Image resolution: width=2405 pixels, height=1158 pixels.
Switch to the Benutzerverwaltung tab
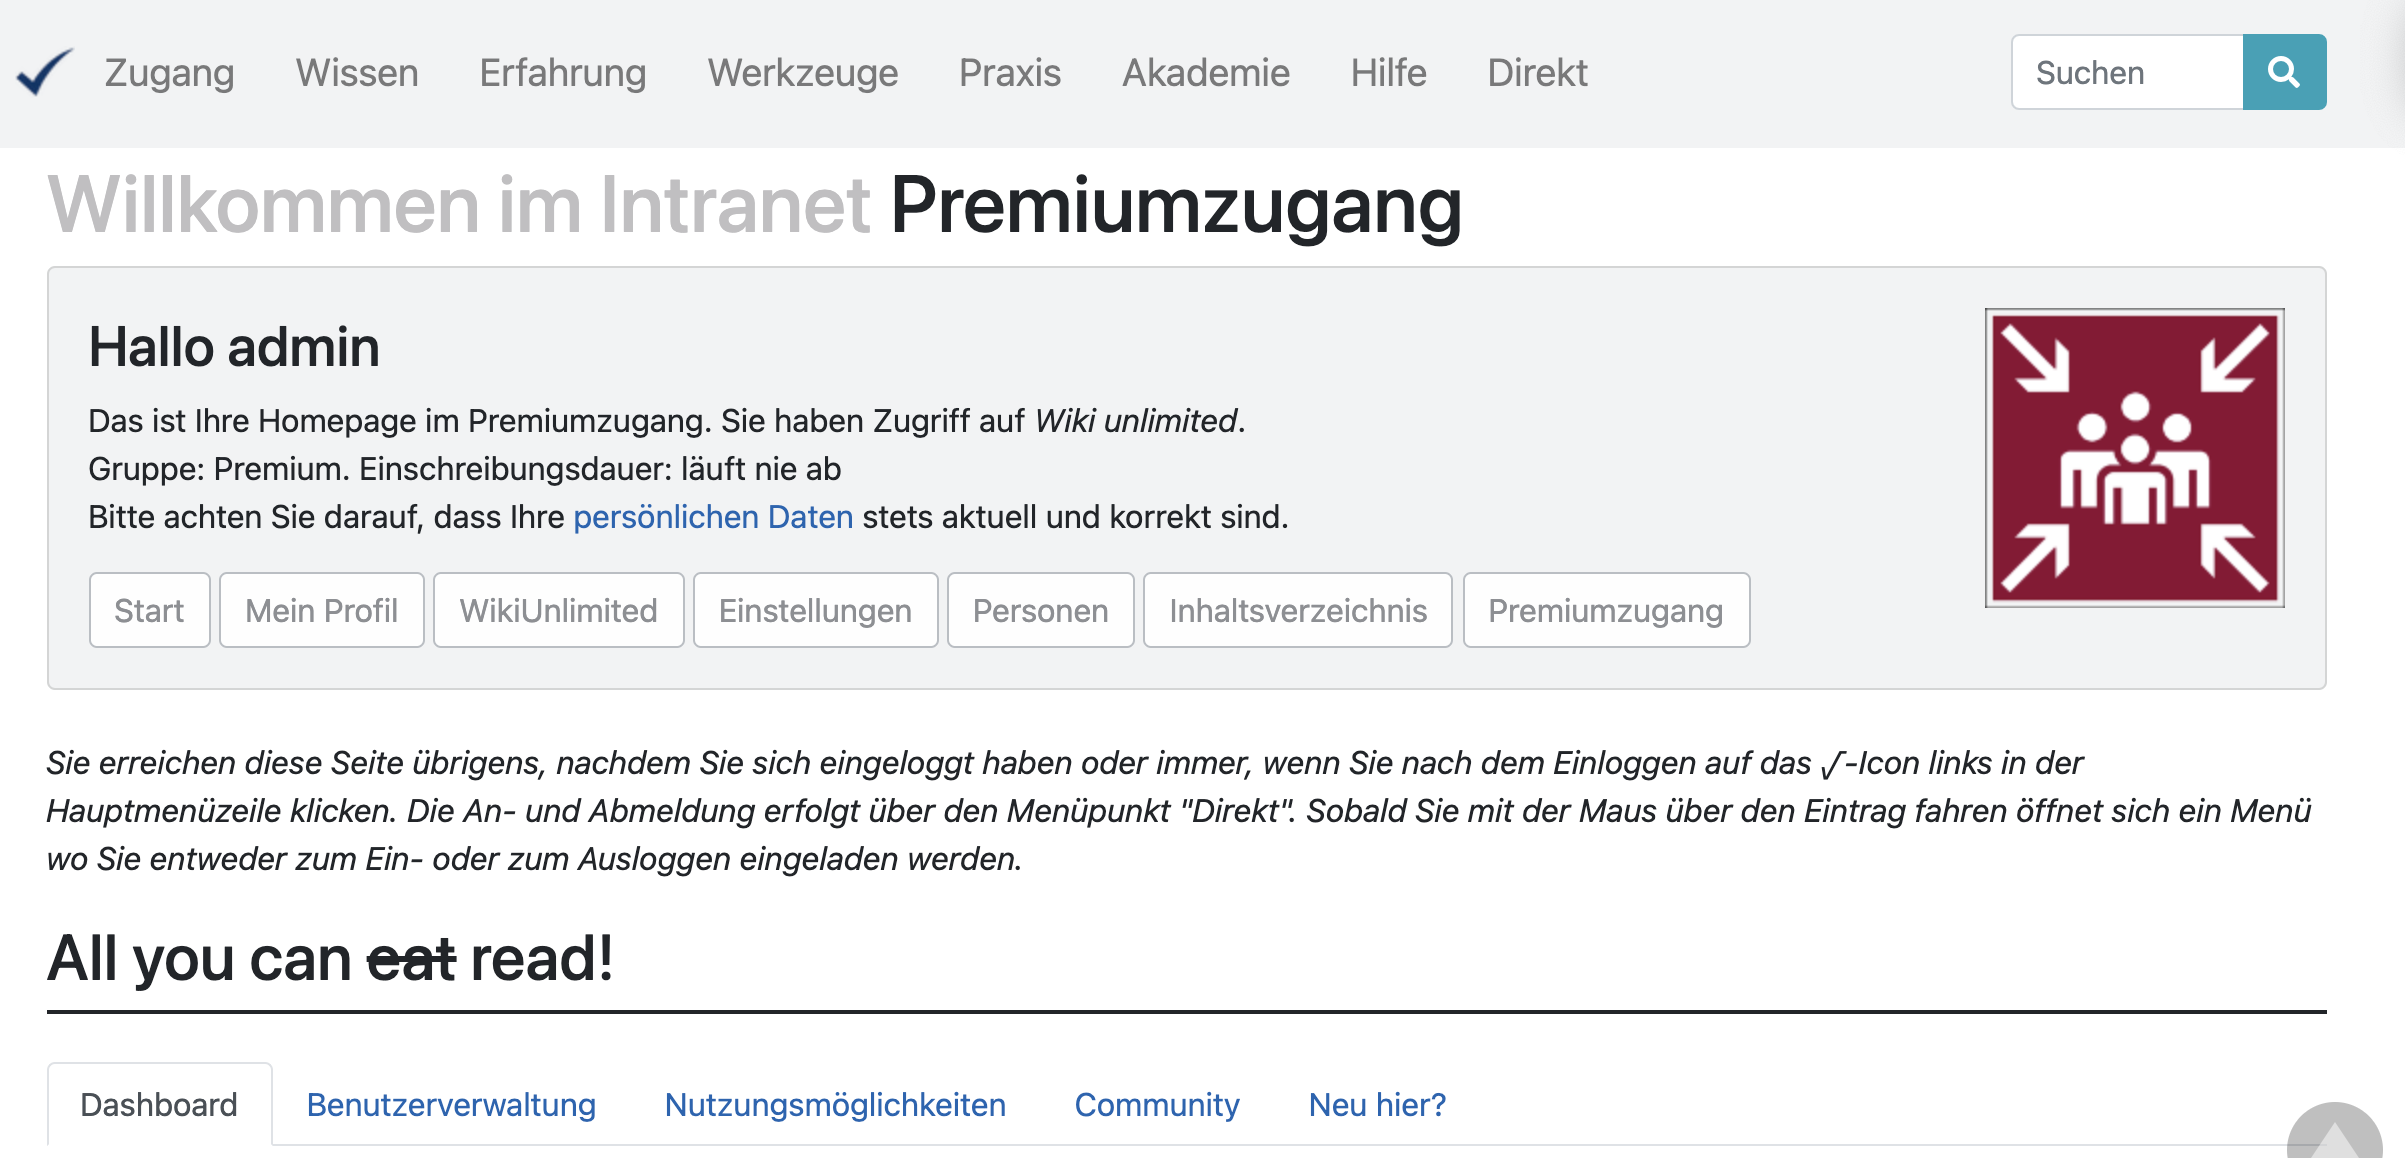[450, 1104]
